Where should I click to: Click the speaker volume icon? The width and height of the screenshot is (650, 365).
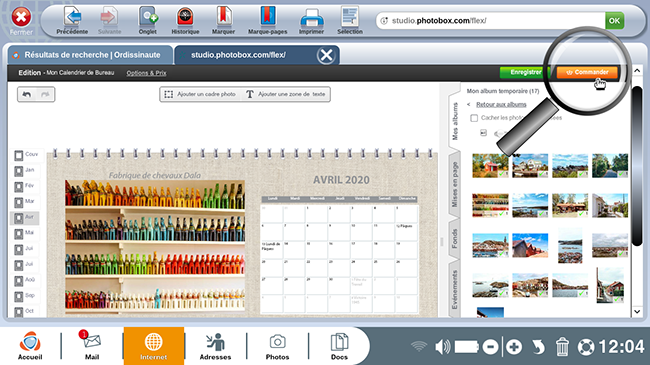[x=442, y=347]
